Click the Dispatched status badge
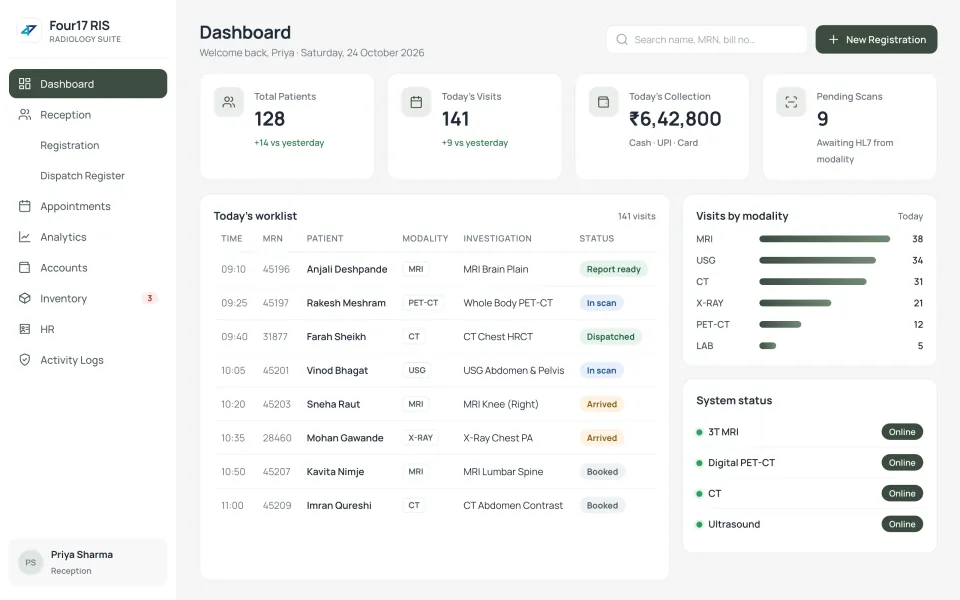 pos(610,337)
